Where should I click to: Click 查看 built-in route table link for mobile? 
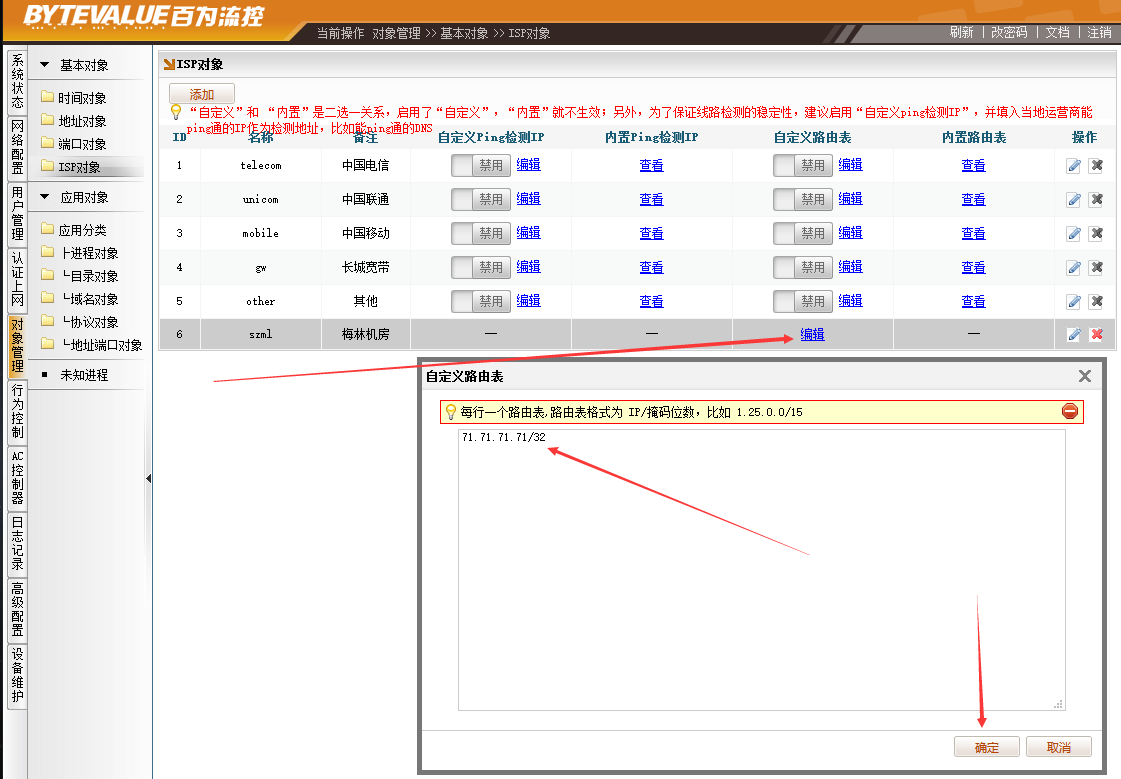click(x=973, y=234)
